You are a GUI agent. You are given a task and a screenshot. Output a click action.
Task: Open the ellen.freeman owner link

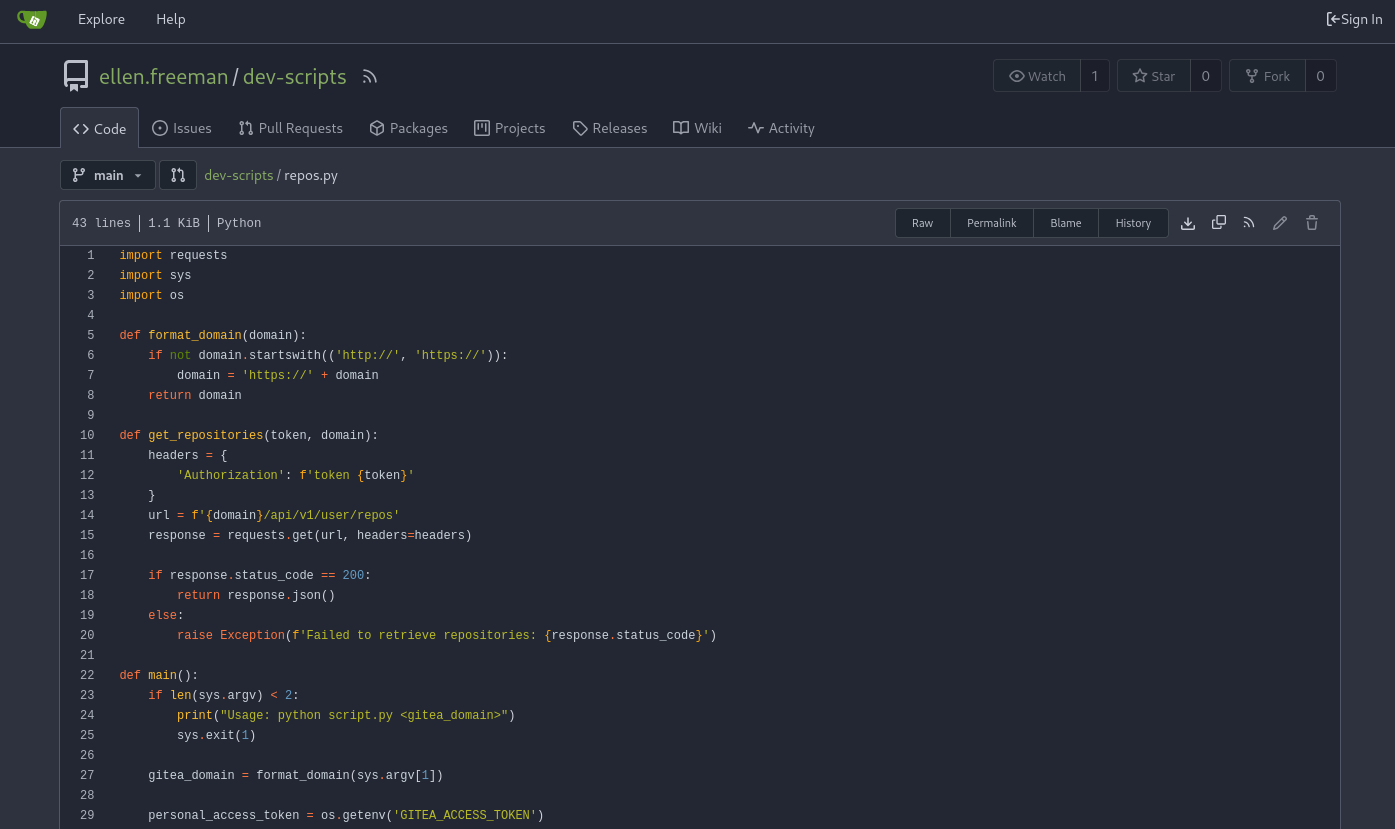(164, 76)
